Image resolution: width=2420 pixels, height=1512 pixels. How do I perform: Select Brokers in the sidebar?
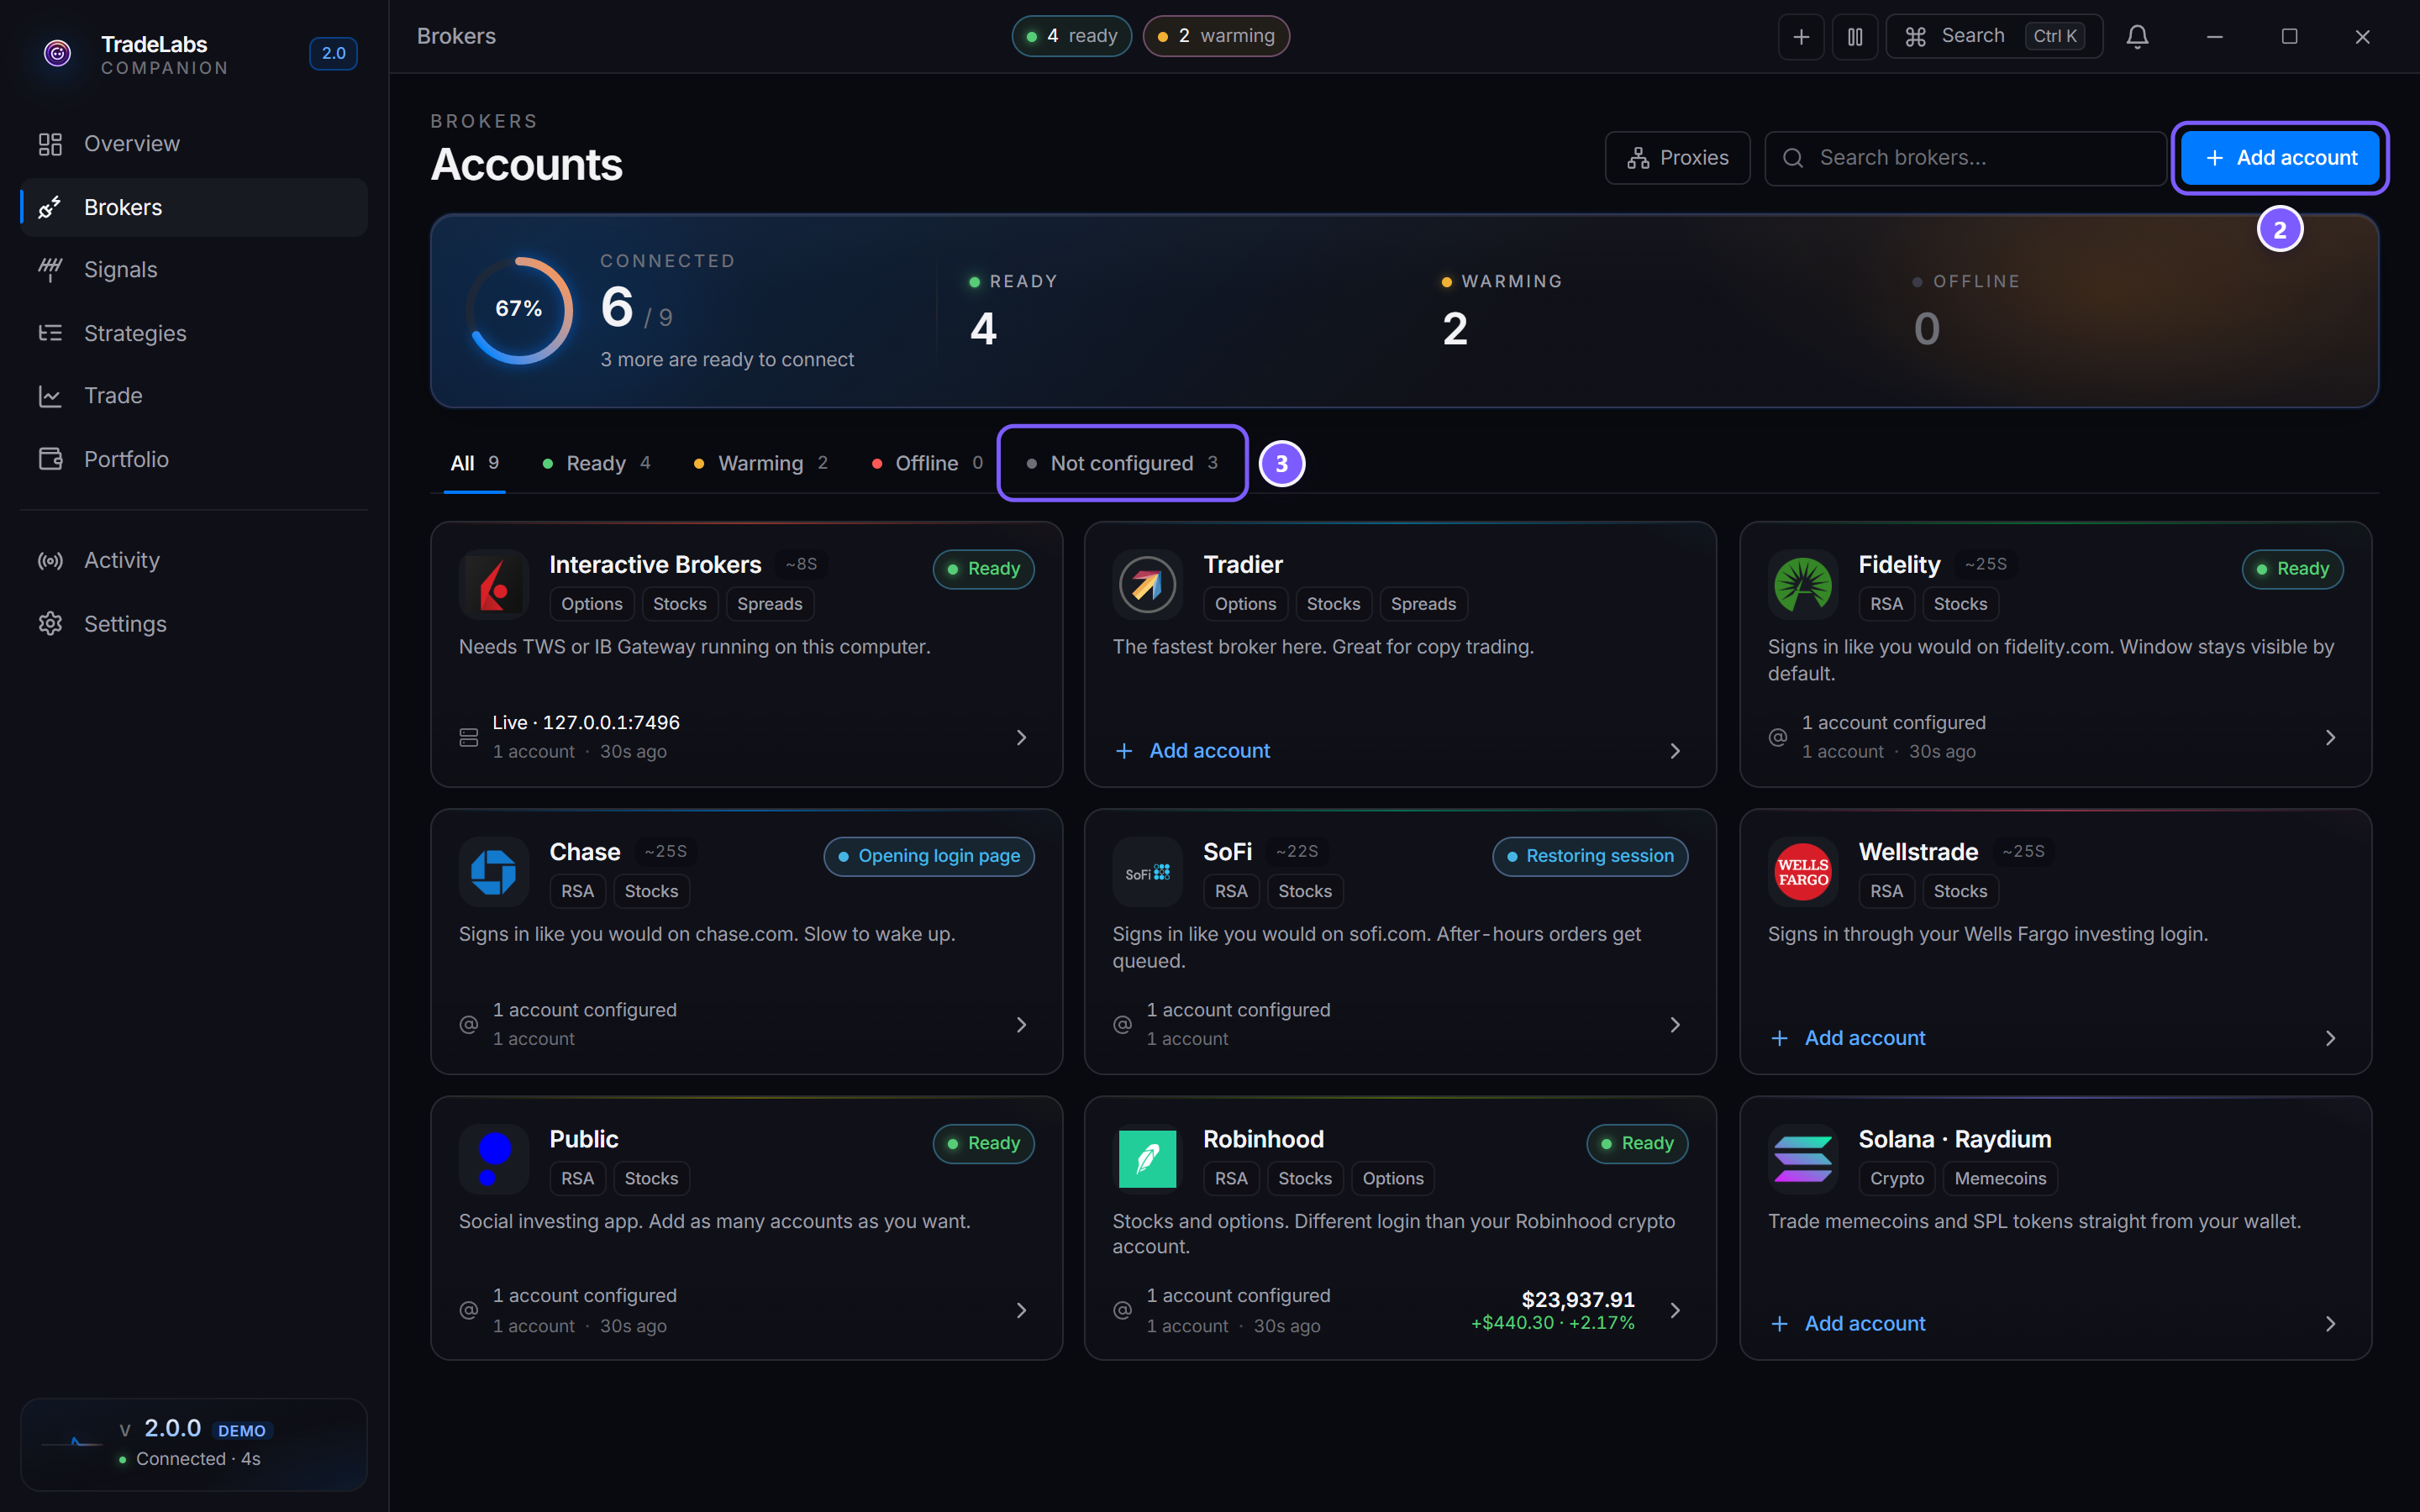pyautogui.click(x=194, y=207)
